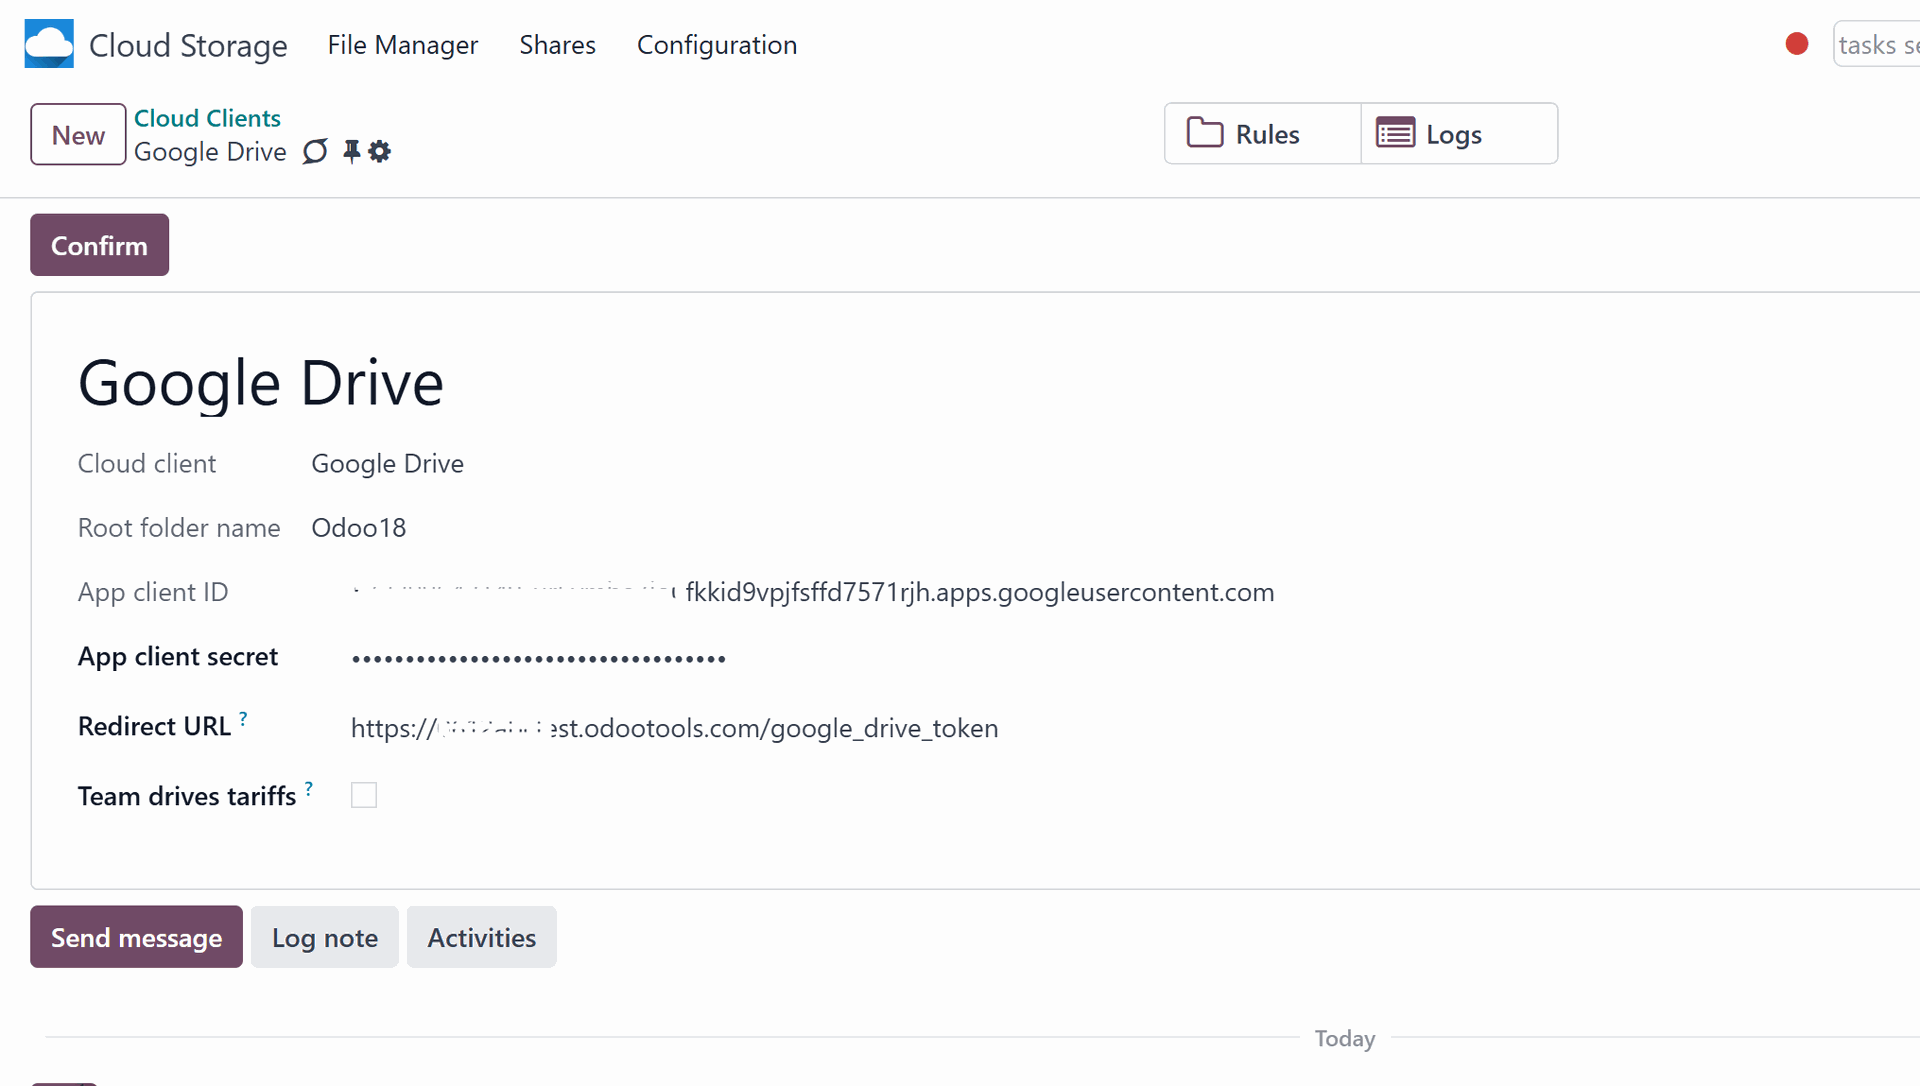The image size is (1920, 1086).
Task: Click the Google Drive breadcrumb record name
Action: coord(210,152)
